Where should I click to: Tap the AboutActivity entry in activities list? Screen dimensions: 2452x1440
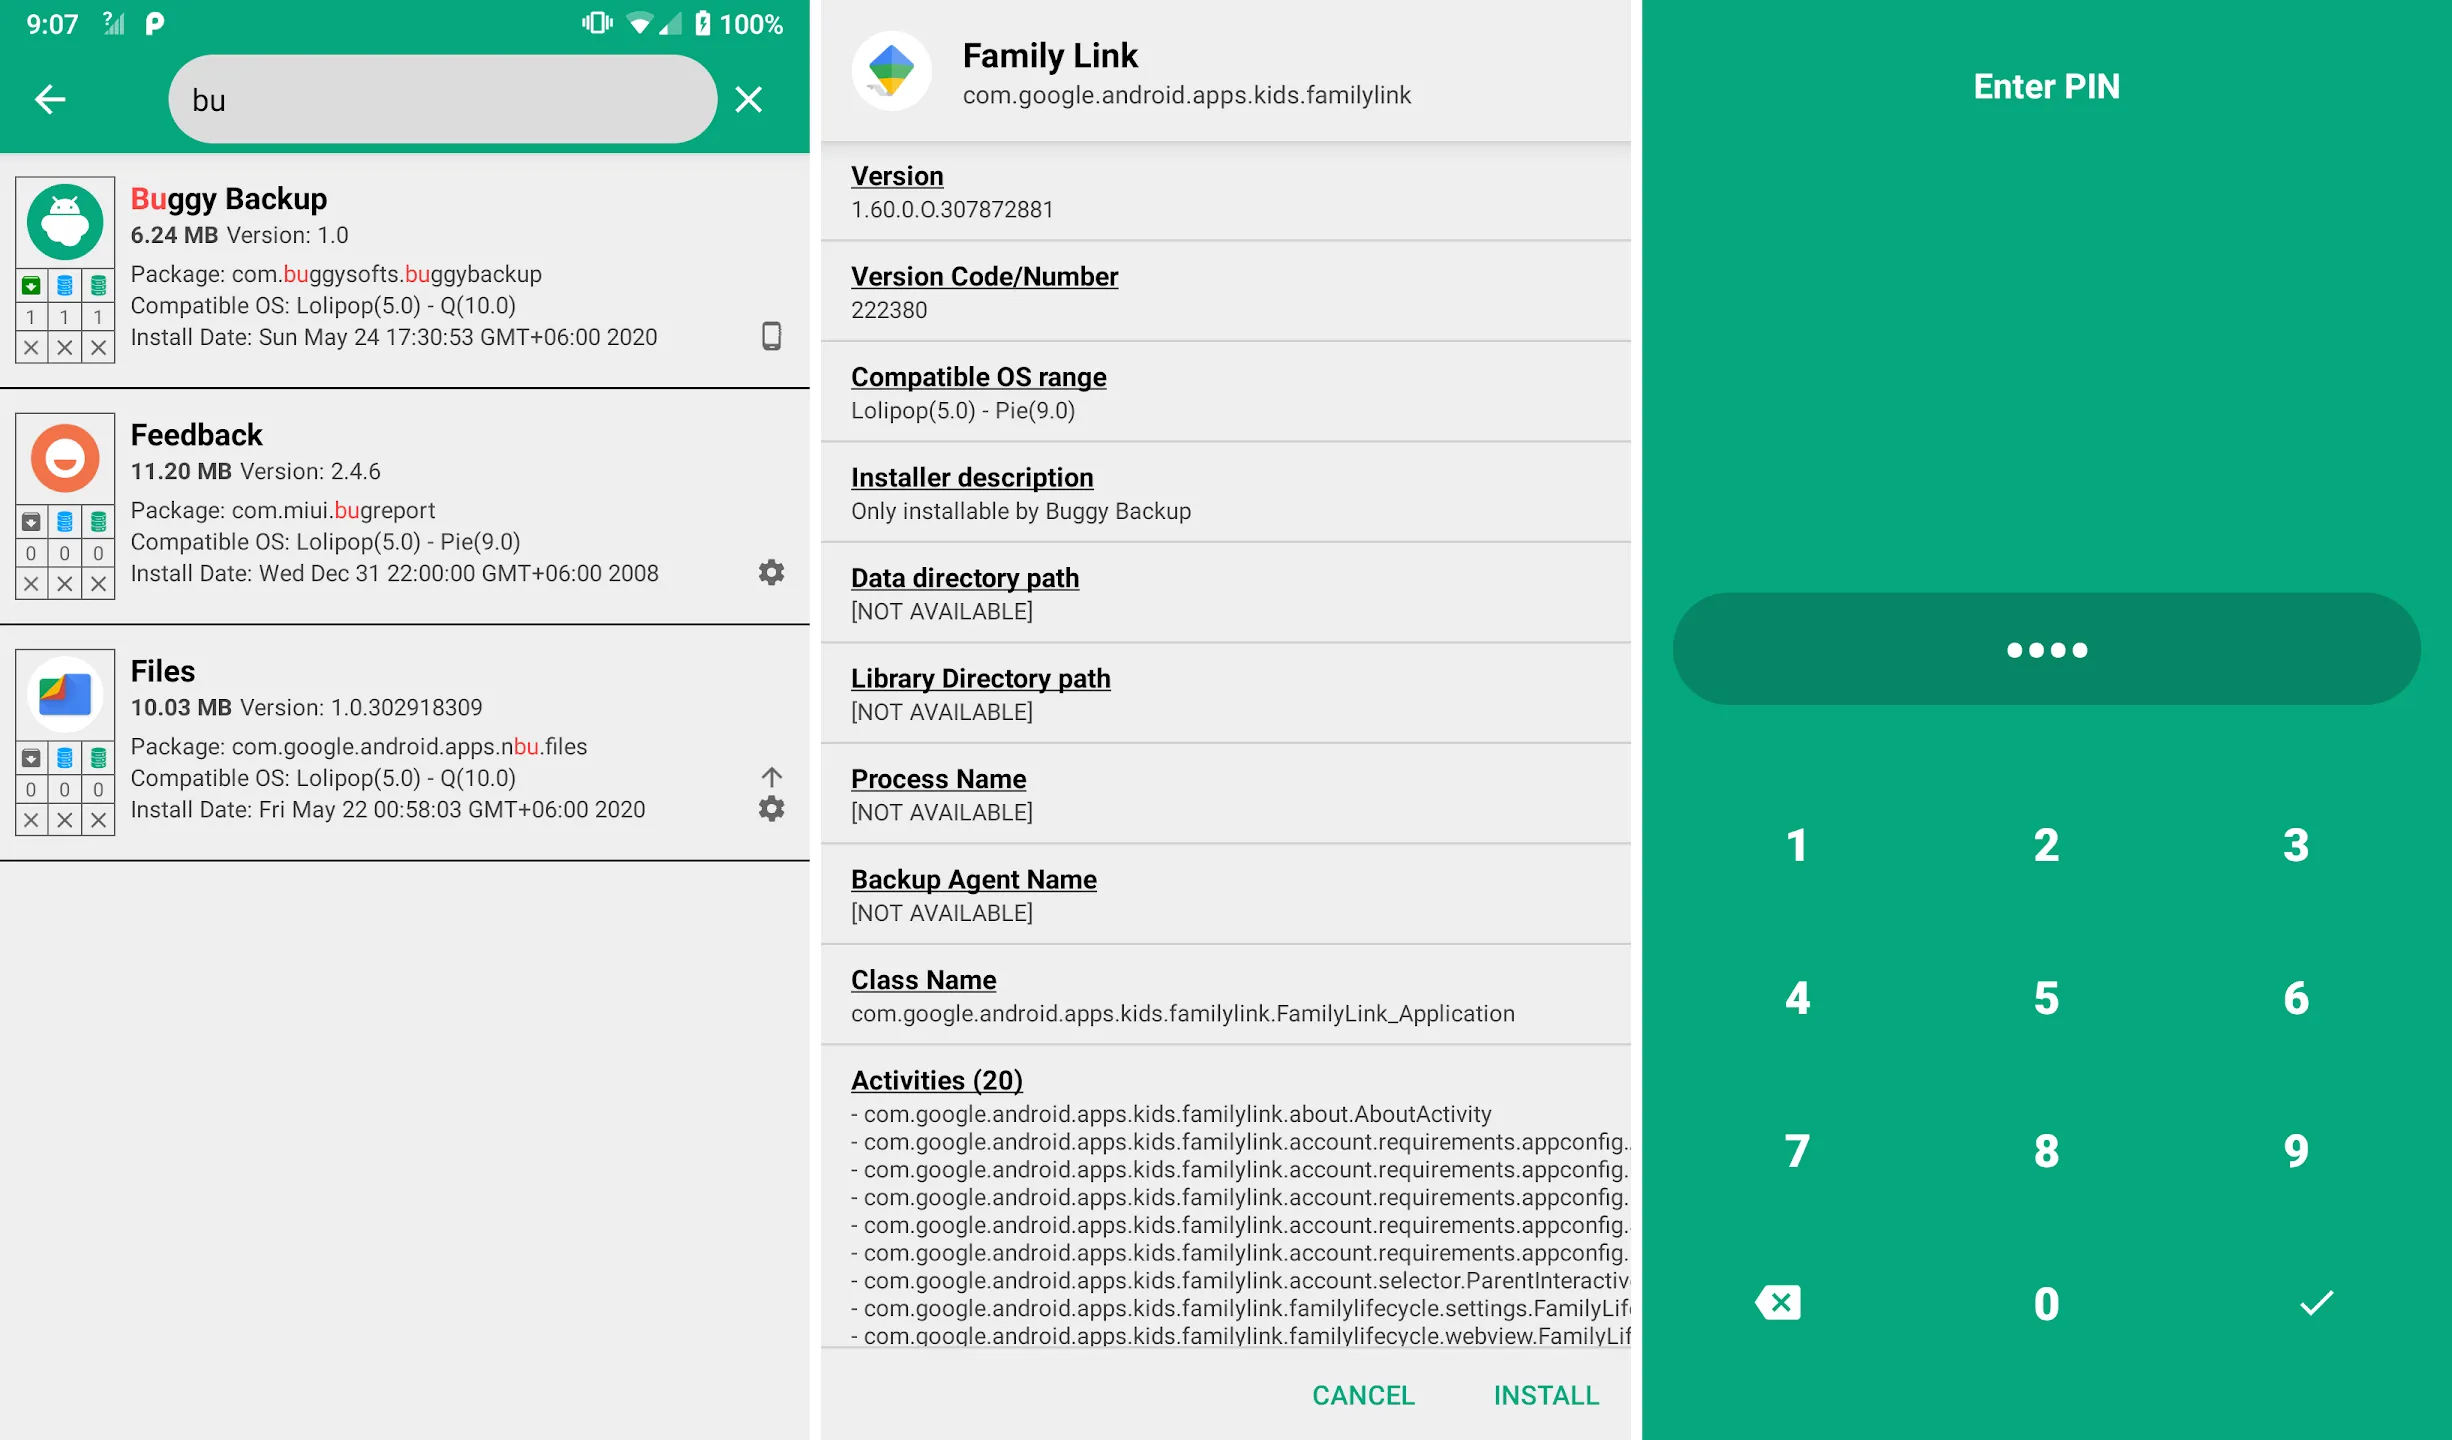1171,1114
